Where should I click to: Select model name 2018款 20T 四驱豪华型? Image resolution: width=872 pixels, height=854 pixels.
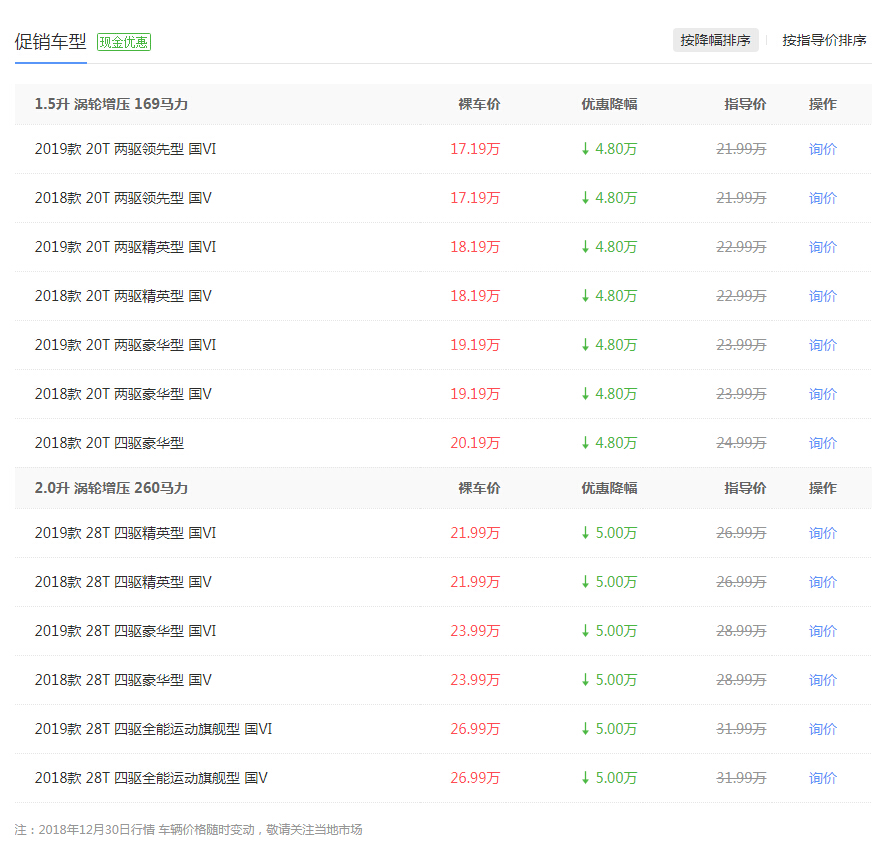coord(109,443)
